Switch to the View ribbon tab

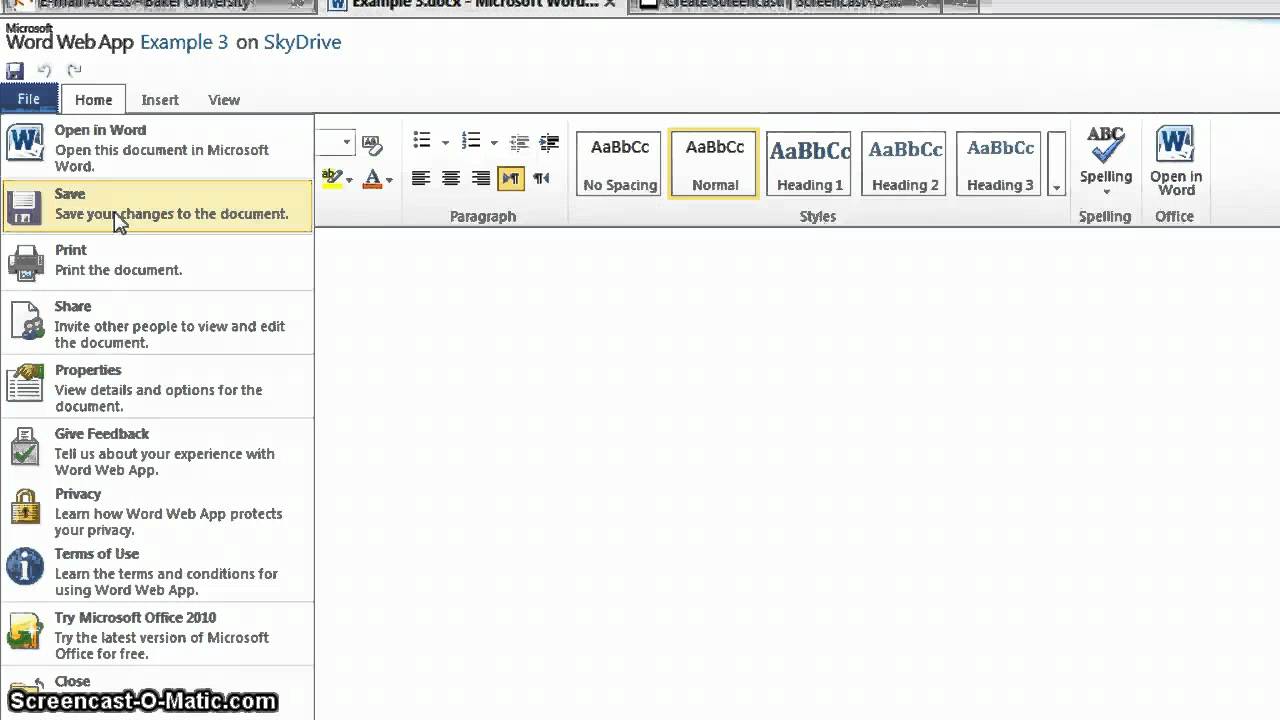tap(224, 100)
